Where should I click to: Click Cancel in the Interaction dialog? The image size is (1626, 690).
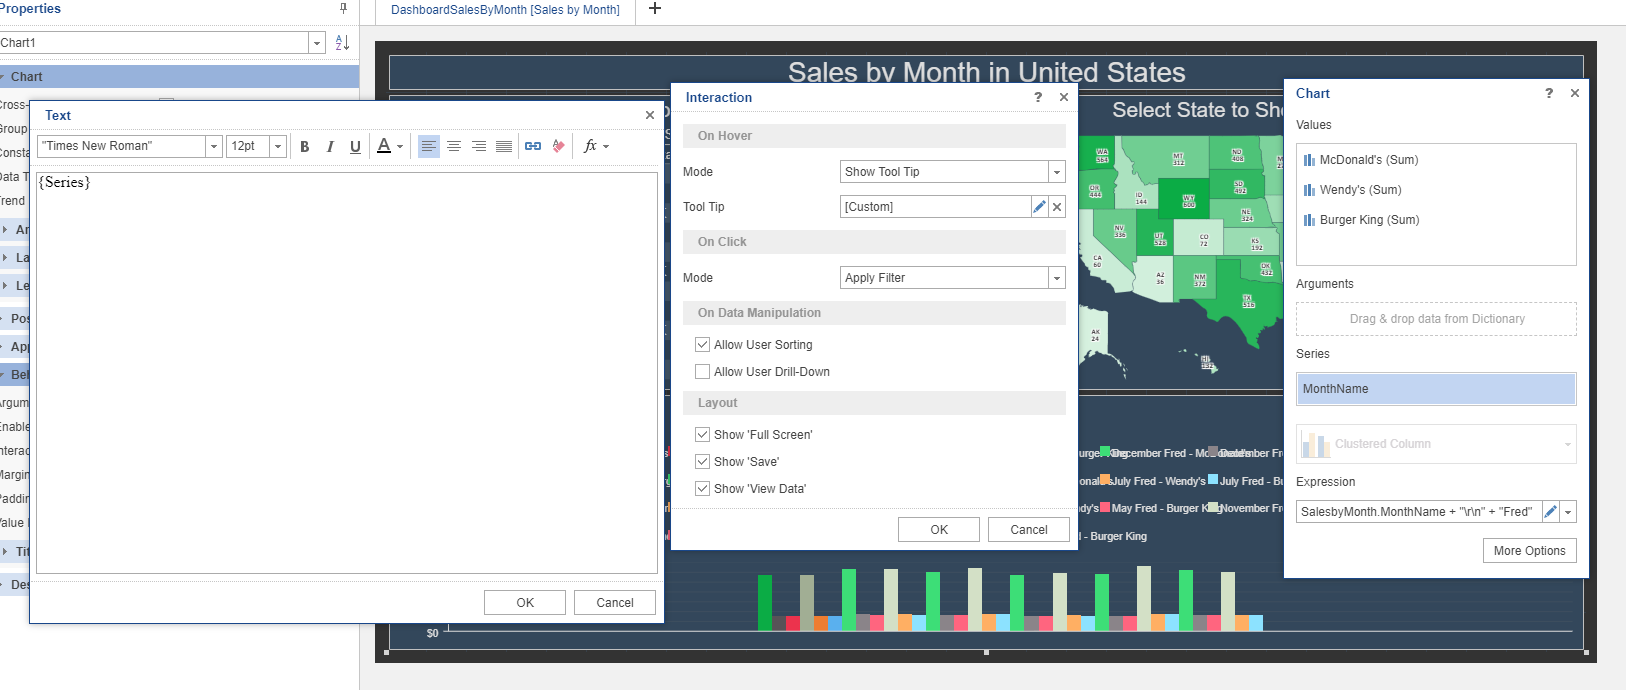pos(1029,530)
